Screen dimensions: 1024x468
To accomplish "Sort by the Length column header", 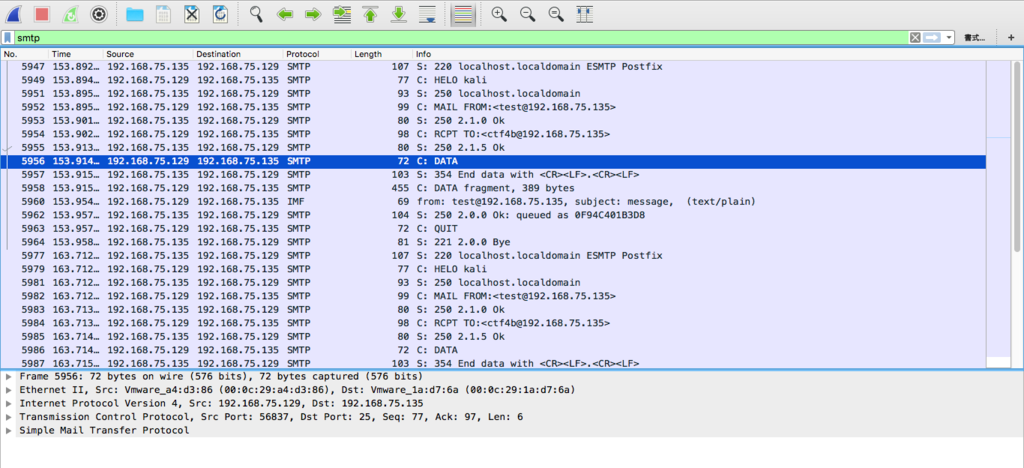I will tap(381, 54).
